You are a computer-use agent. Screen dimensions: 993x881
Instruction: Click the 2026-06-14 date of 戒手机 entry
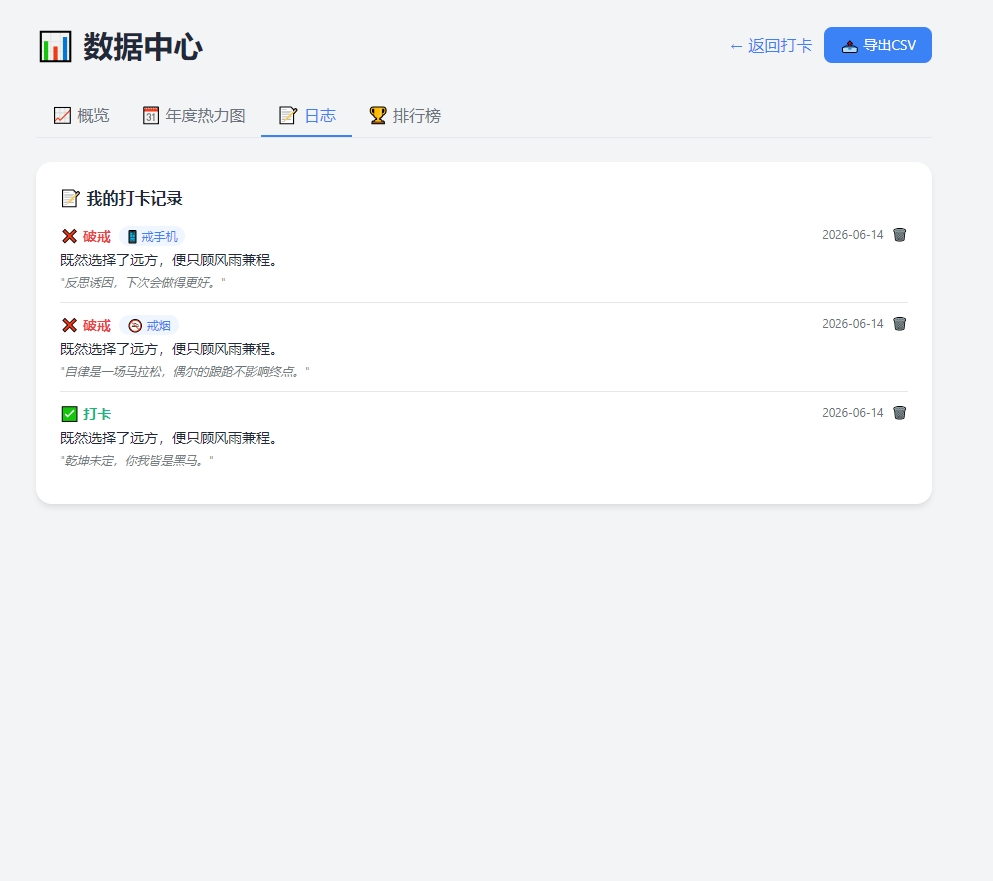point(852,235)
